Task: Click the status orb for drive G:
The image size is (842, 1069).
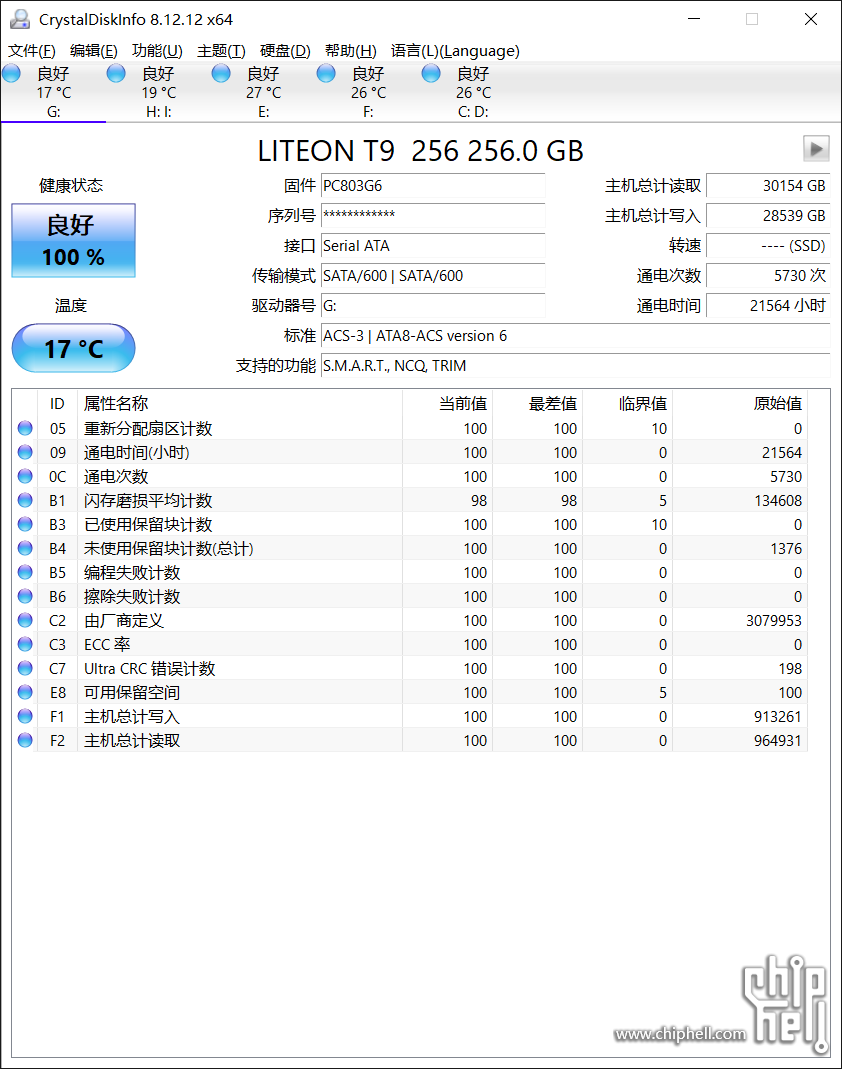Action: tap(11, 73)
